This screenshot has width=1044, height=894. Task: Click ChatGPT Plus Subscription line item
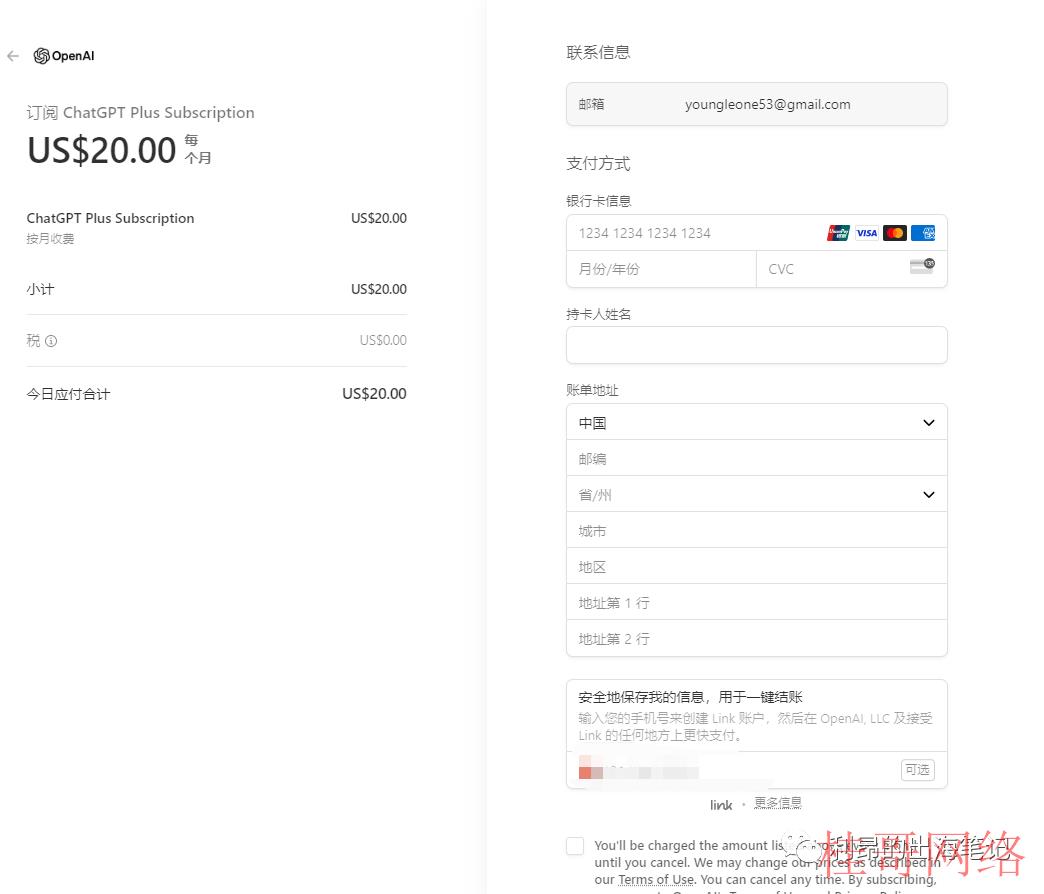pos(111,218)
